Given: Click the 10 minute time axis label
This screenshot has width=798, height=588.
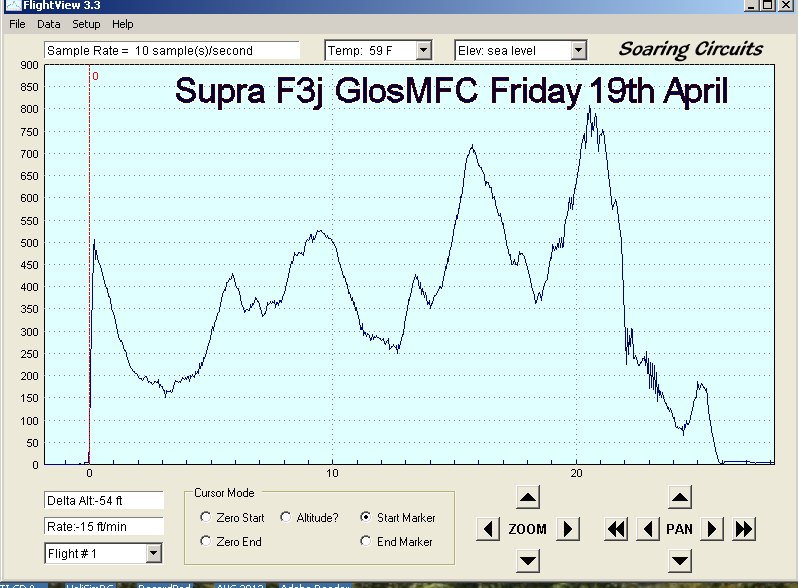Looking at the screenshot, I should click(x=332, y=473).
